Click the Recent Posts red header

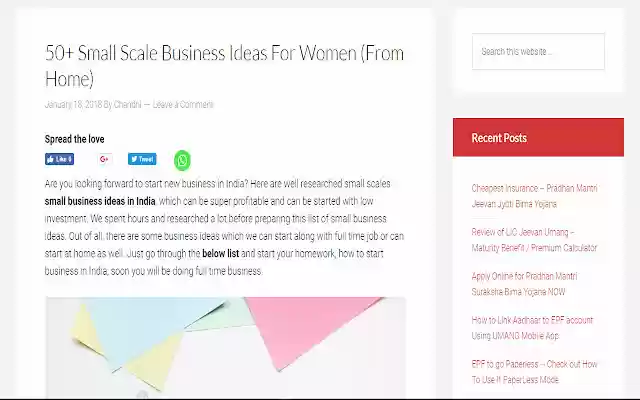538,138
